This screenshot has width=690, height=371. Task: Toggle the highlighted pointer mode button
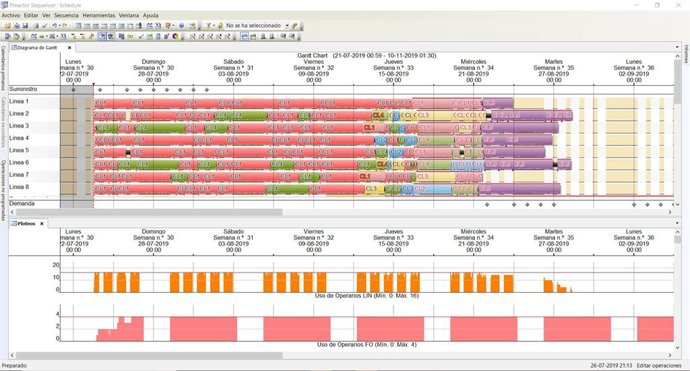(x=102, y=36)
